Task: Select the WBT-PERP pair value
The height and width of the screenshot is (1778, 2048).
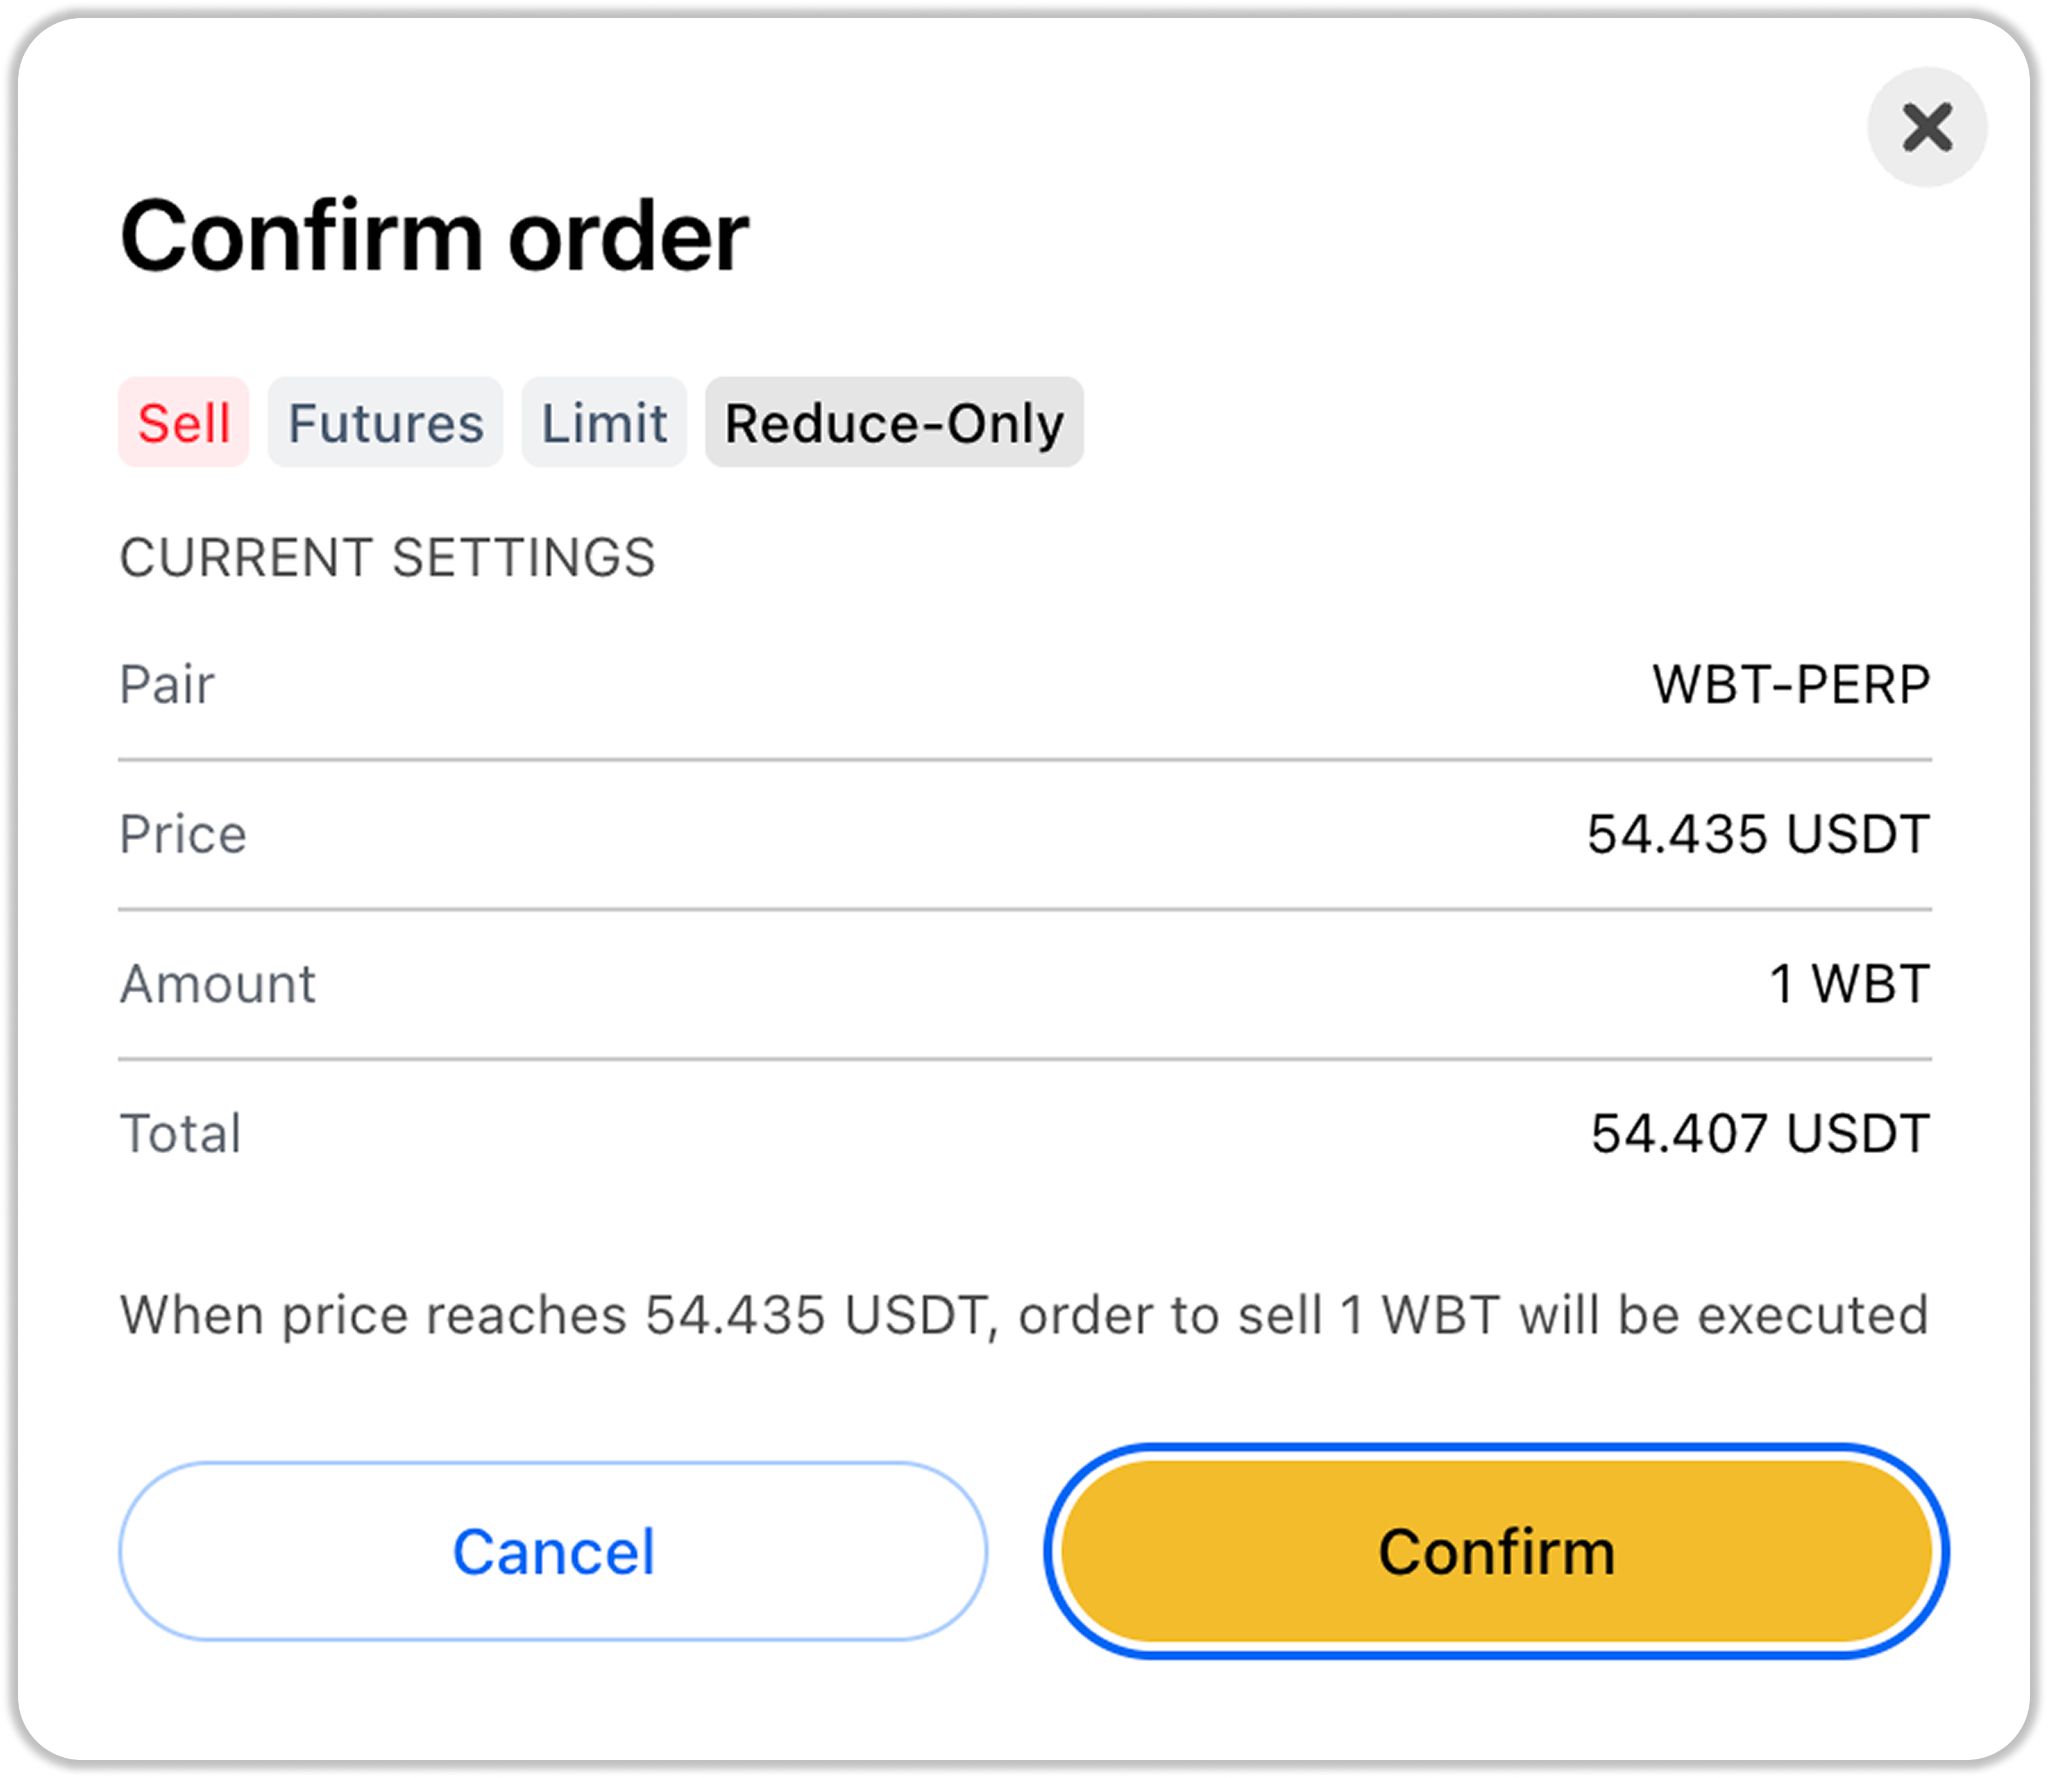Action: (1790, 685)
